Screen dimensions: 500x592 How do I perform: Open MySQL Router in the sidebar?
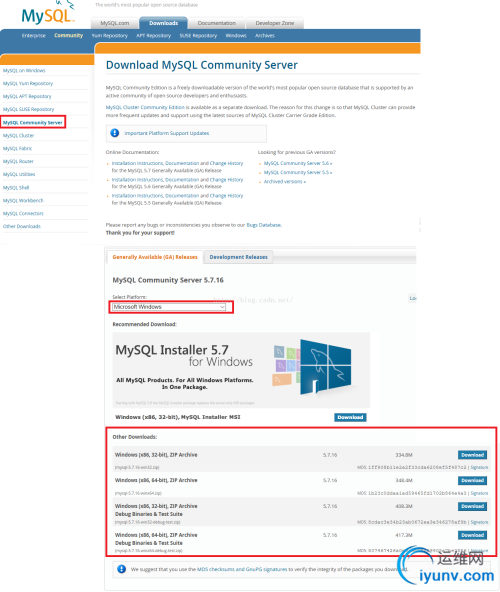click(x=18, y=161)
